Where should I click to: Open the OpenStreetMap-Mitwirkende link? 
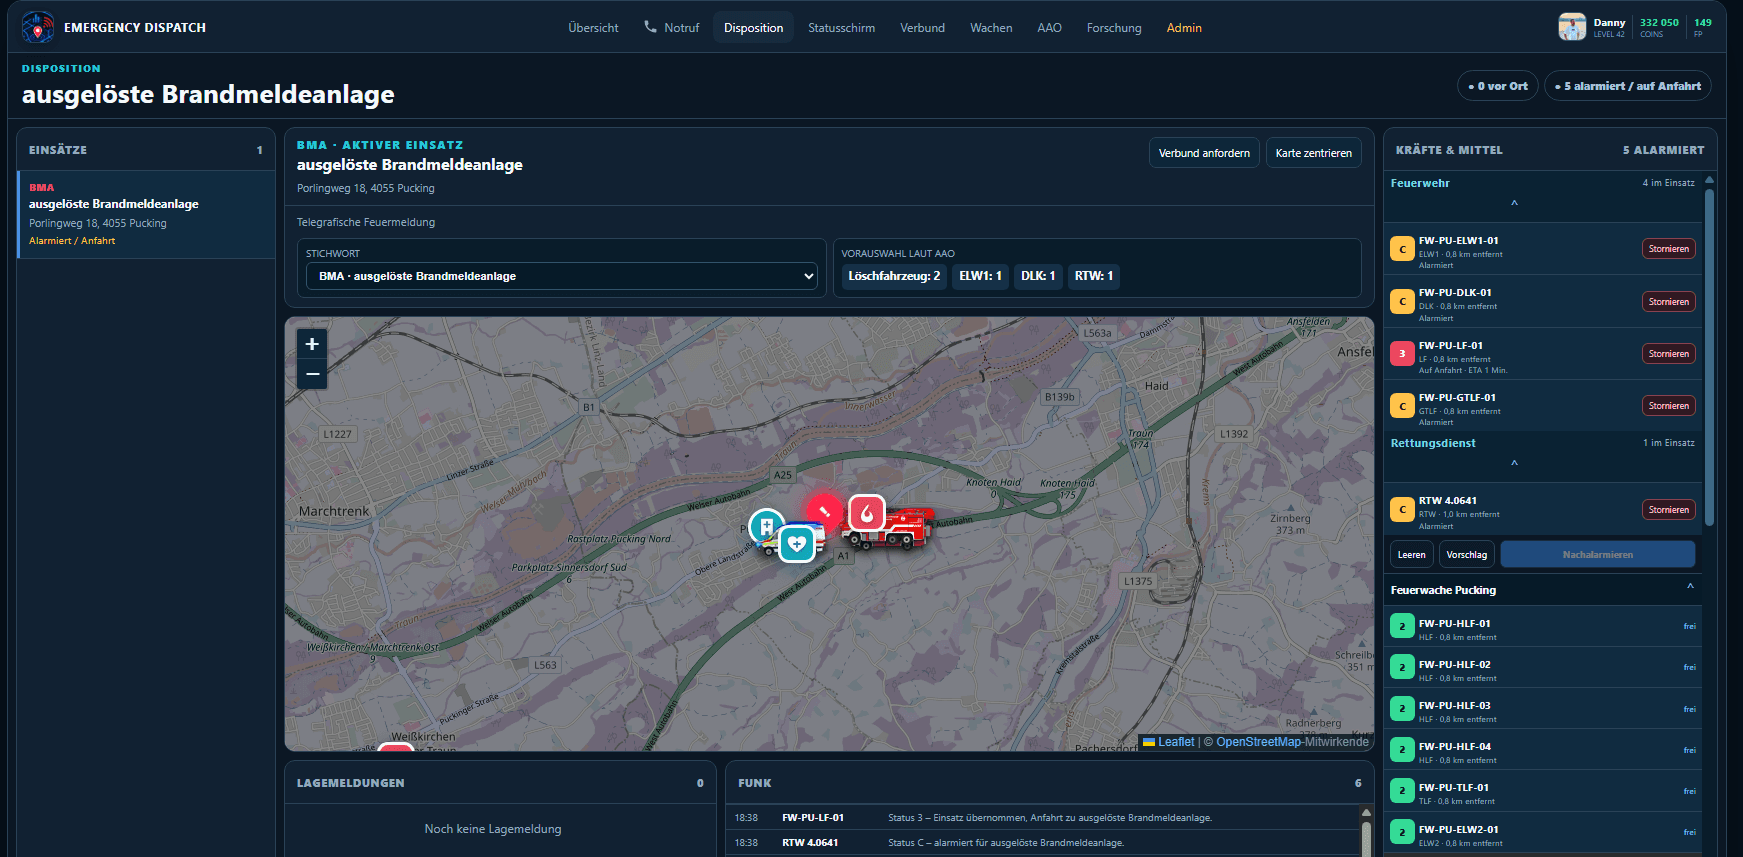[1292, 742]
